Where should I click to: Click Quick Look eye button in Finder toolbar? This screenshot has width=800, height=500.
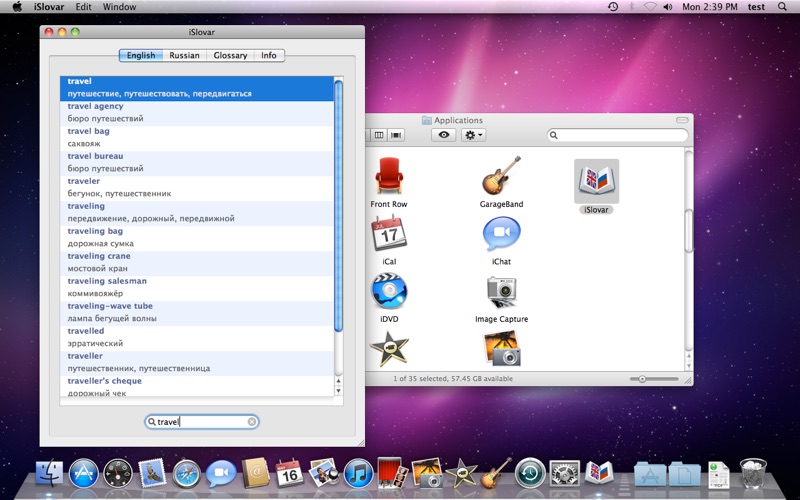(443, 135)
